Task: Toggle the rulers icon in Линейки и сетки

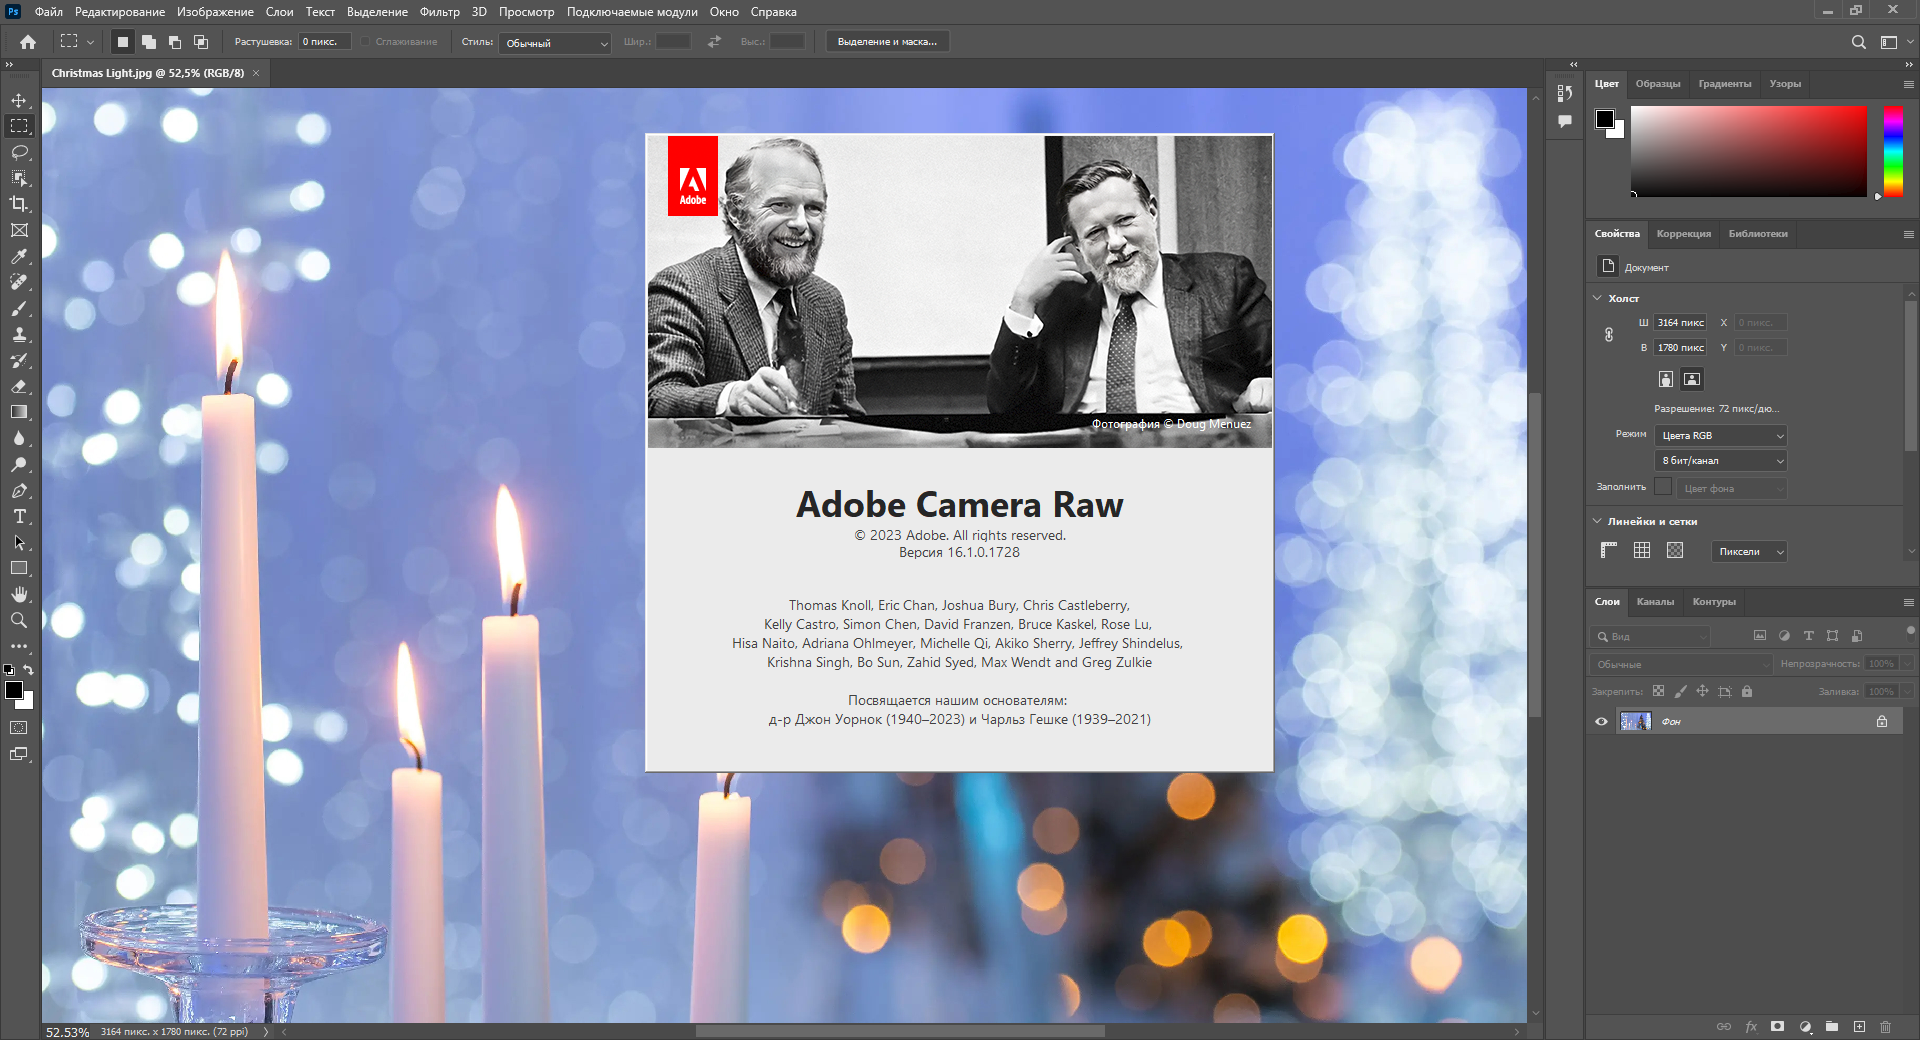Action: coord(1609,550)
